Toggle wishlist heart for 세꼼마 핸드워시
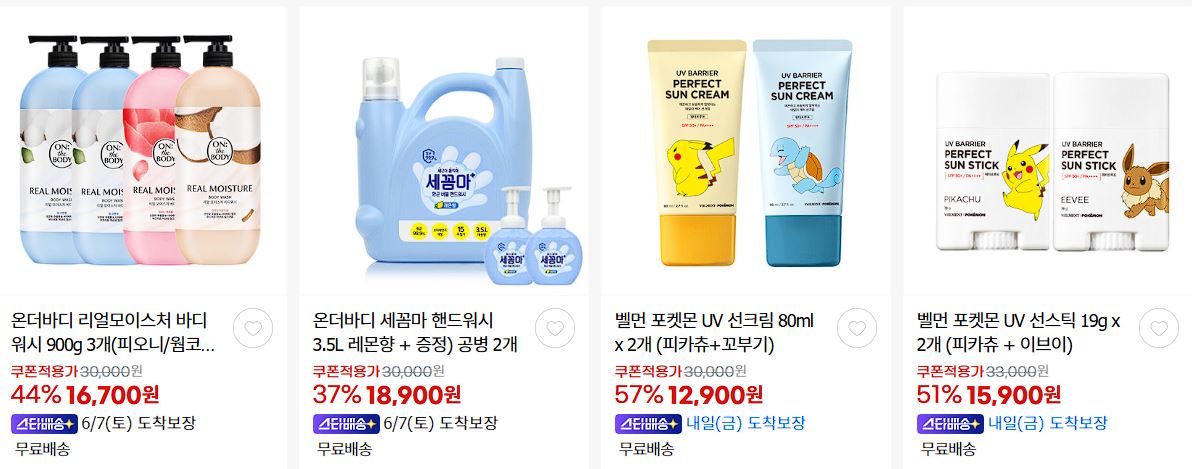 [x=555, y=328]
